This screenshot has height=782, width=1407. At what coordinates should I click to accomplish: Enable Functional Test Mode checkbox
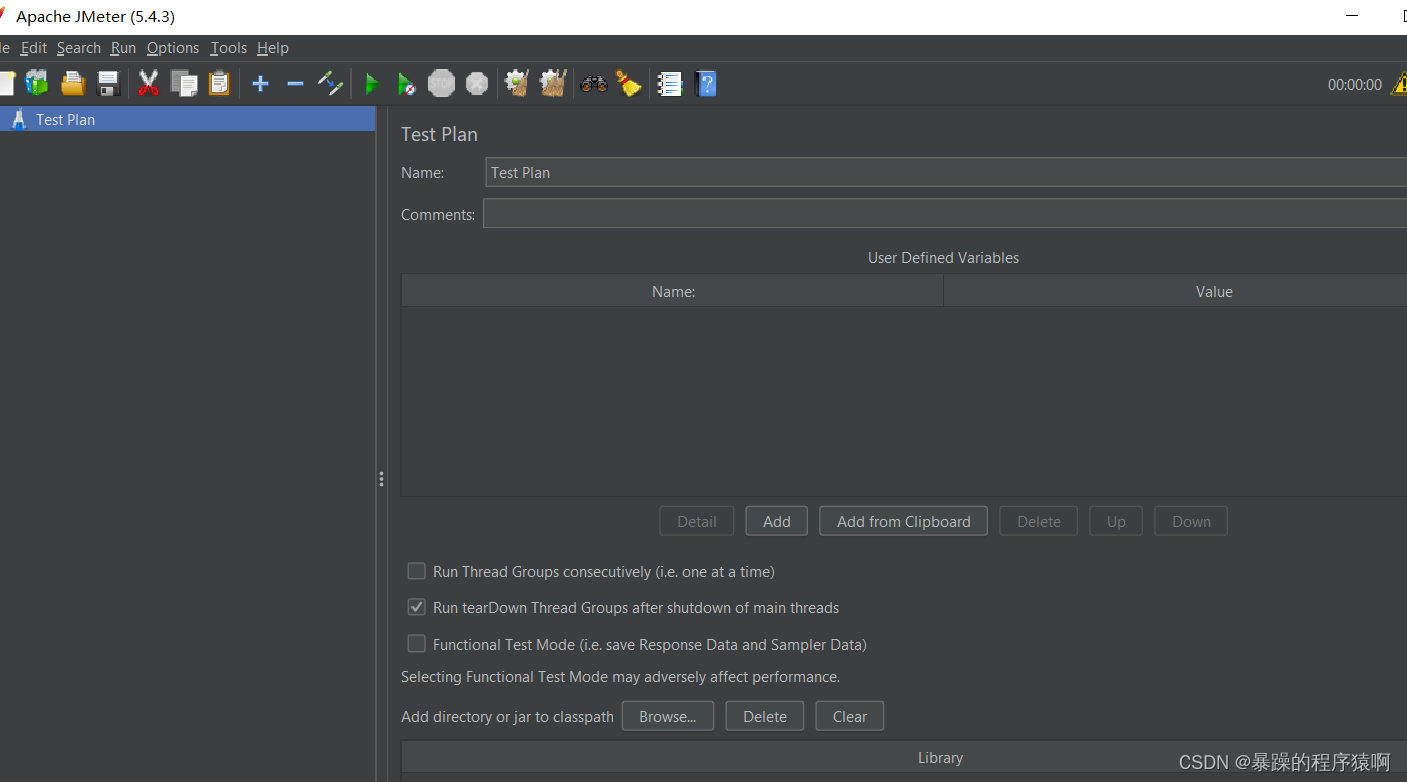[416, 644]
